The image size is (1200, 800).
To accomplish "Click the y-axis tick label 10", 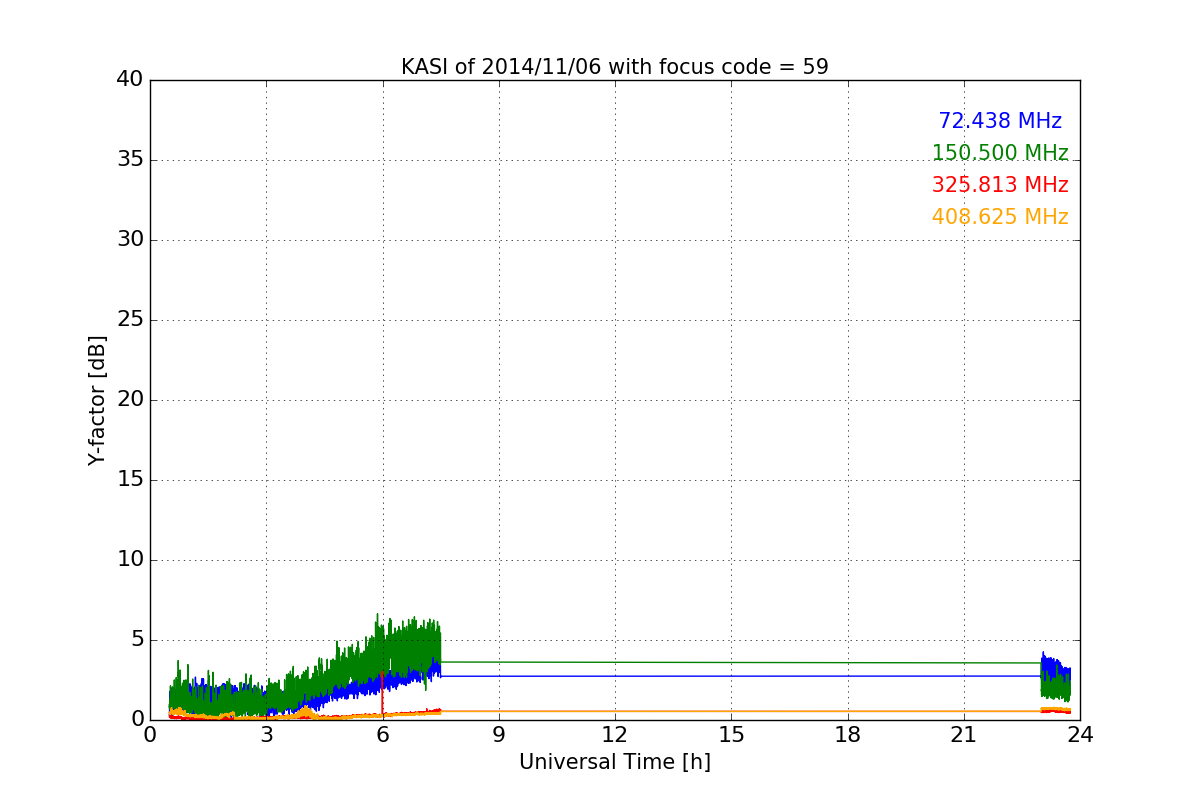I will 130,560.
